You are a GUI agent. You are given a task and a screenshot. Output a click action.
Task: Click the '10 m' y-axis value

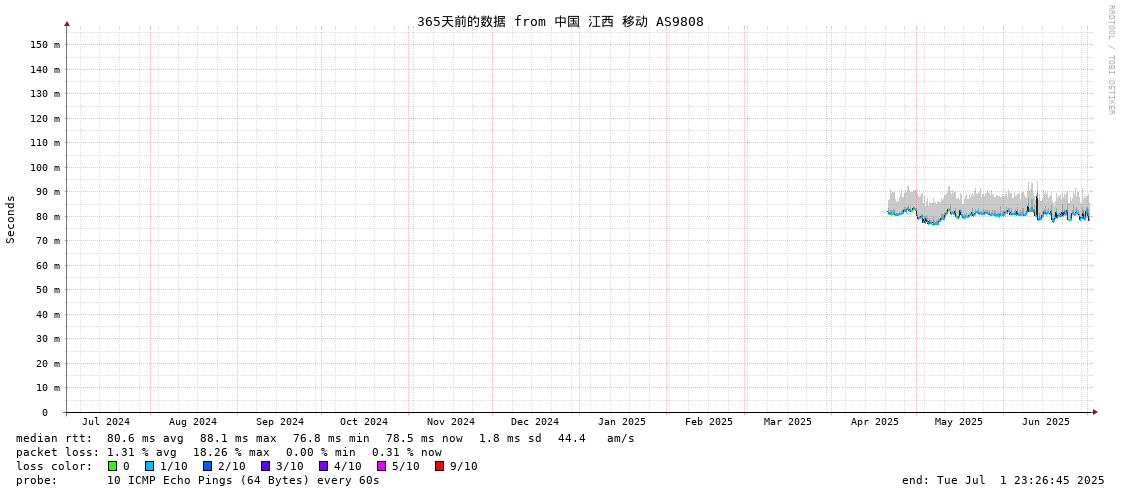[49, 387]
